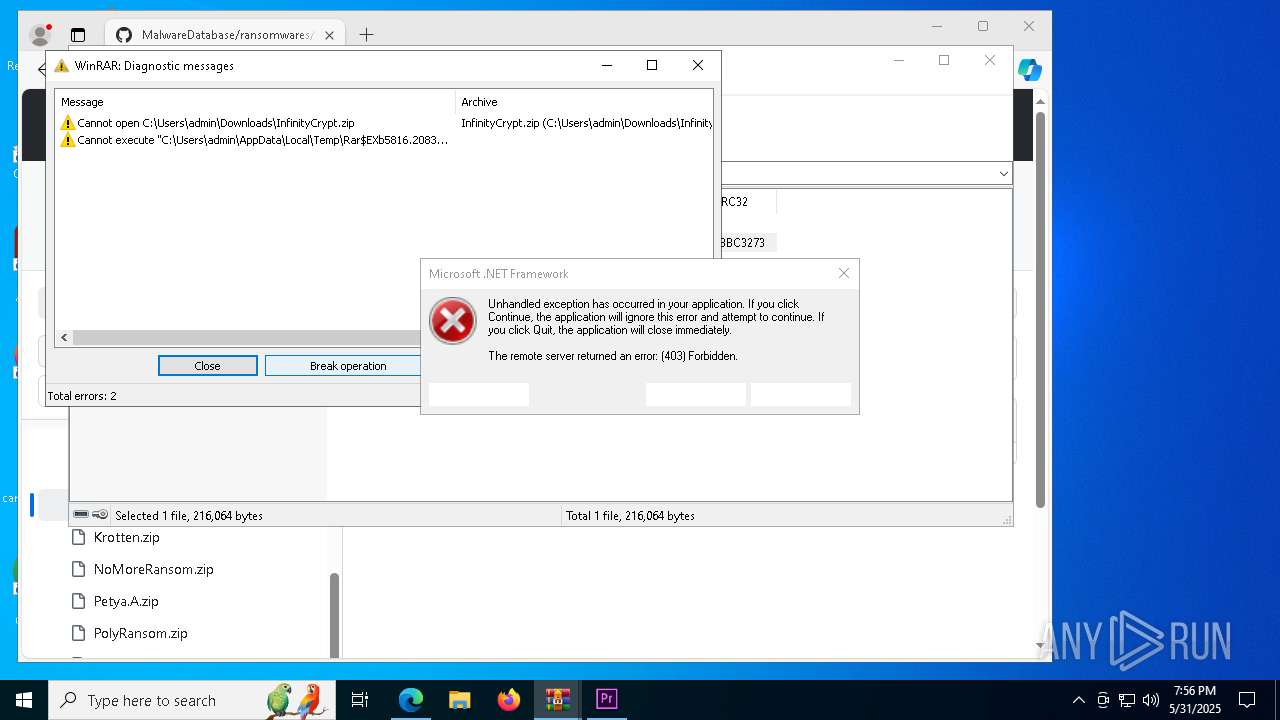The width and height of the screenshot is (1280, 720).
Task: Click the file icon next to PolyRansom.zip
Action: point(78,633)
